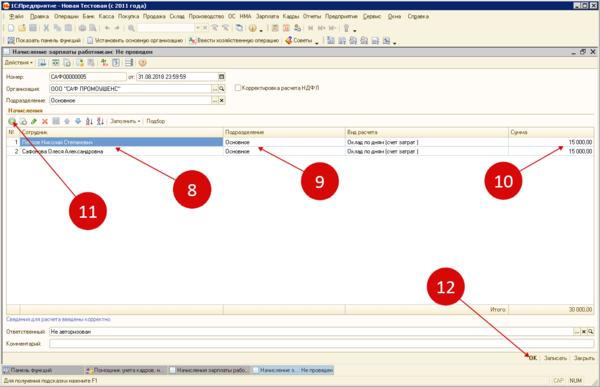Viewport: 600px width, 387px height.
Task: Click Вид расчета cell of row 2
Action: [x=427, y=152]
